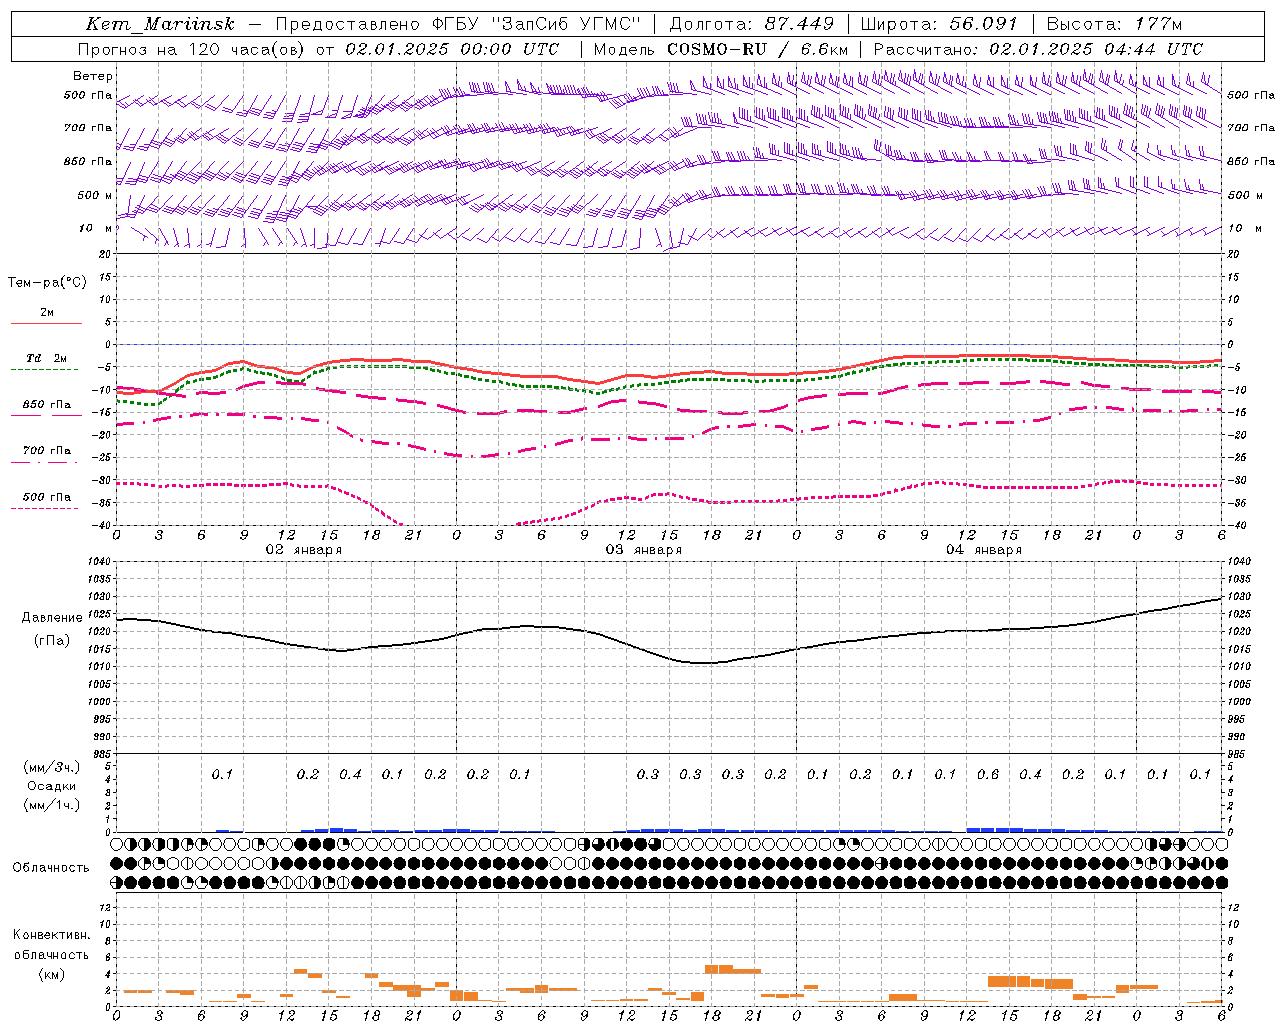The image size is (1280, 1024).
Task: Click the 2м temperature legend entry
Action: coord(47,312)
